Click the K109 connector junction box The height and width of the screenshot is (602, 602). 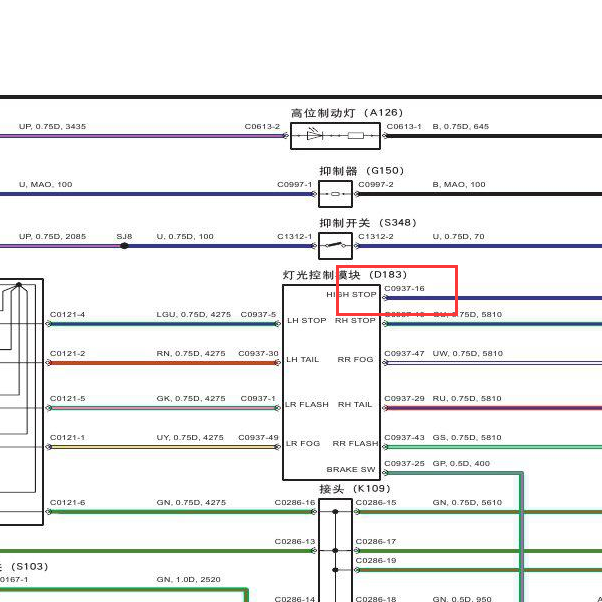(335, 550)
